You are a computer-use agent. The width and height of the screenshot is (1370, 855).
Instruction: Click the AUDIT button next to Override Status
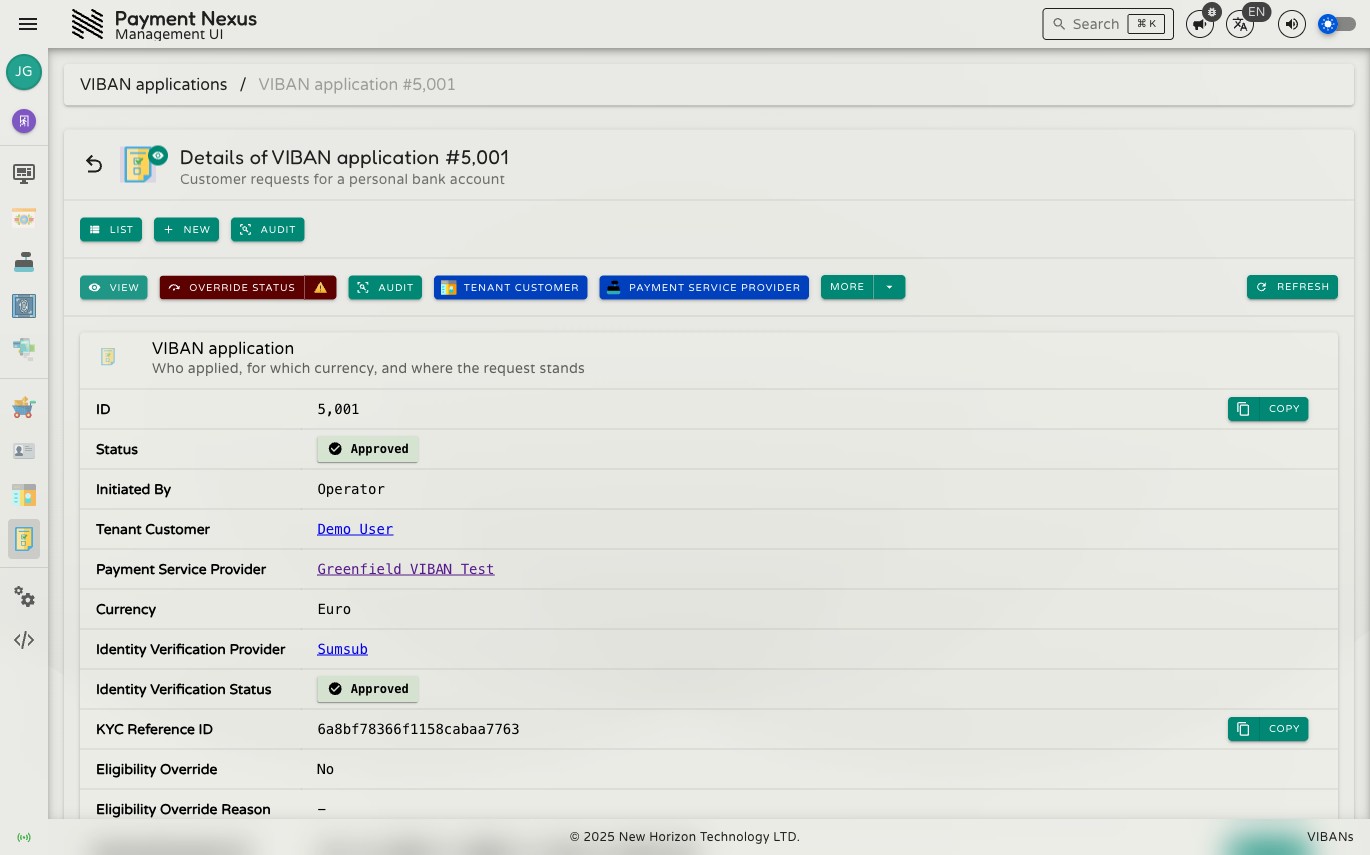(385, 287)
